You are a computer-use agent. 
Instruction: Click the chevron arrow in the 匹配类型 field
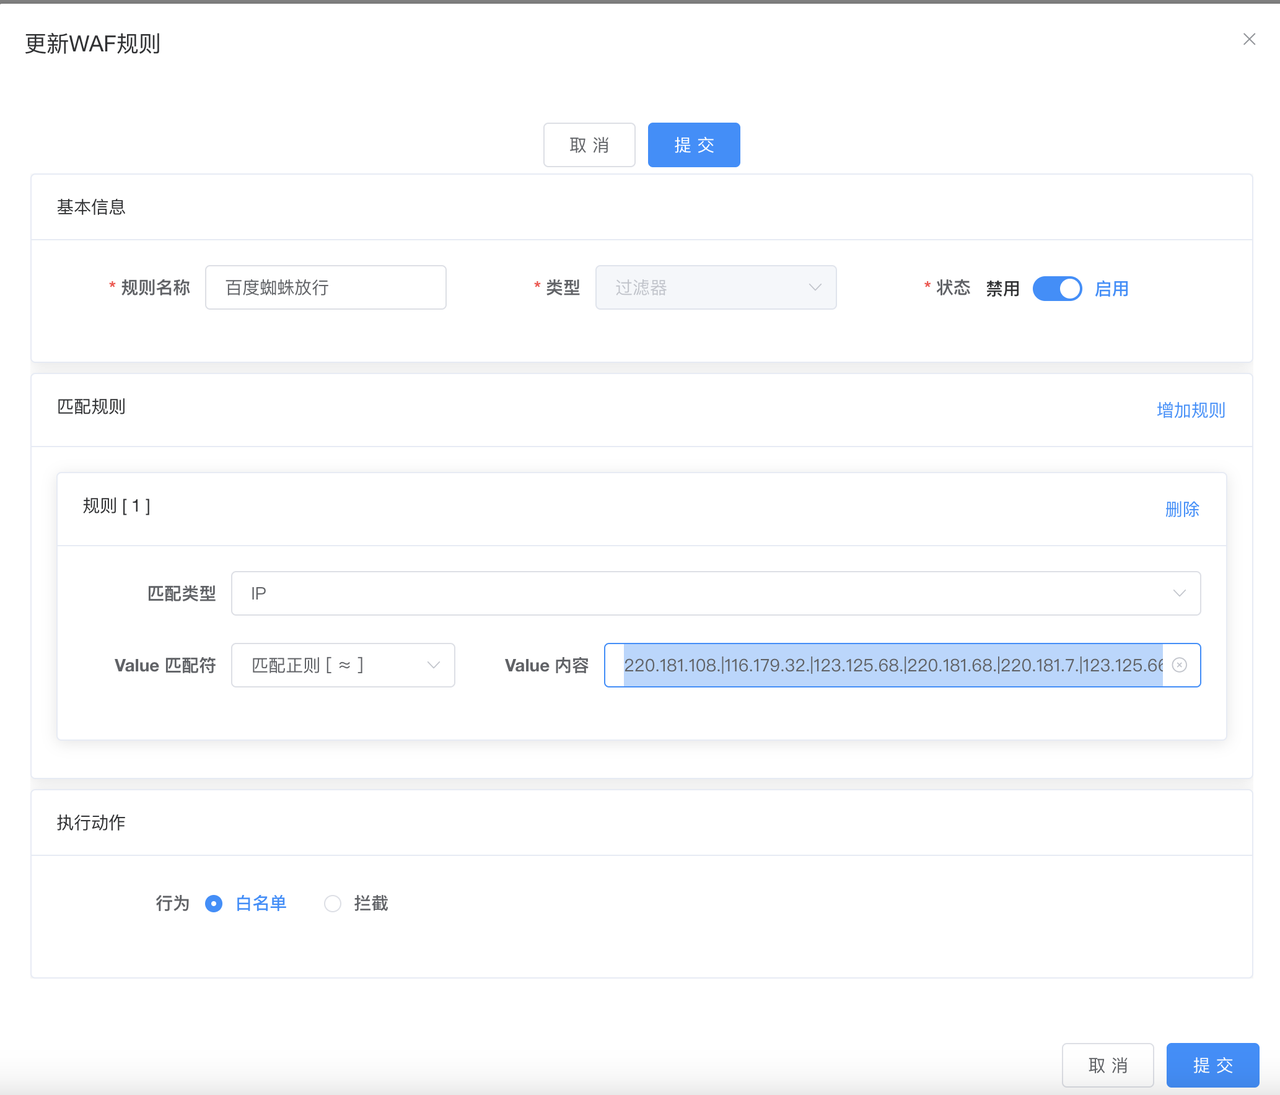(1179, 594)
